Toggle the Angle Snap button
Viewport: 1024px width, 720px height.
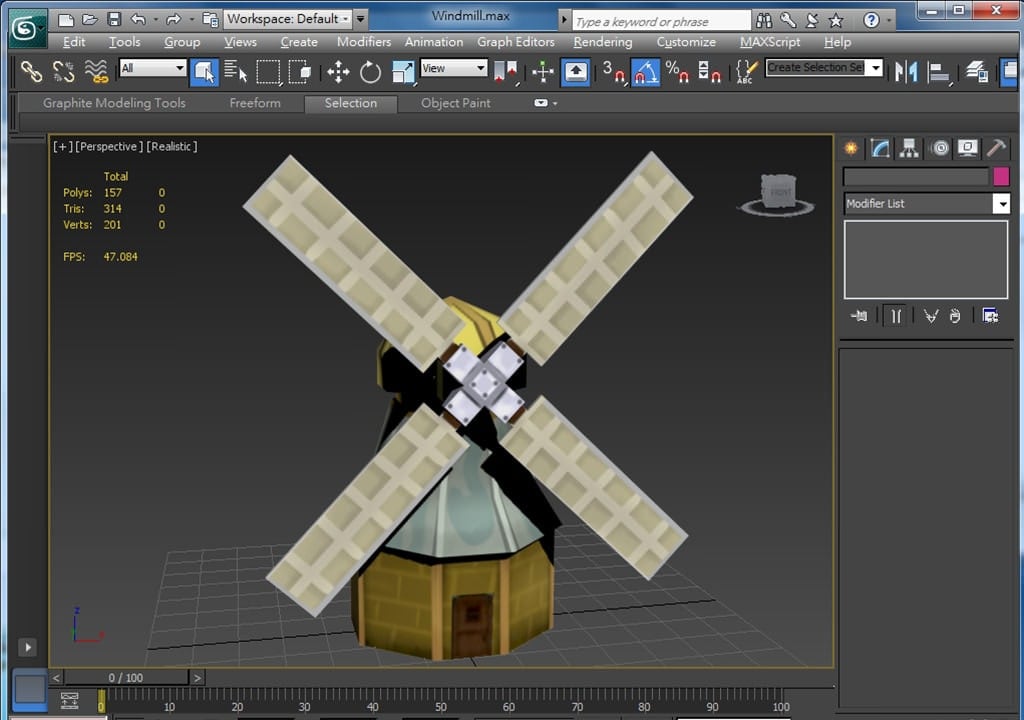645,71
